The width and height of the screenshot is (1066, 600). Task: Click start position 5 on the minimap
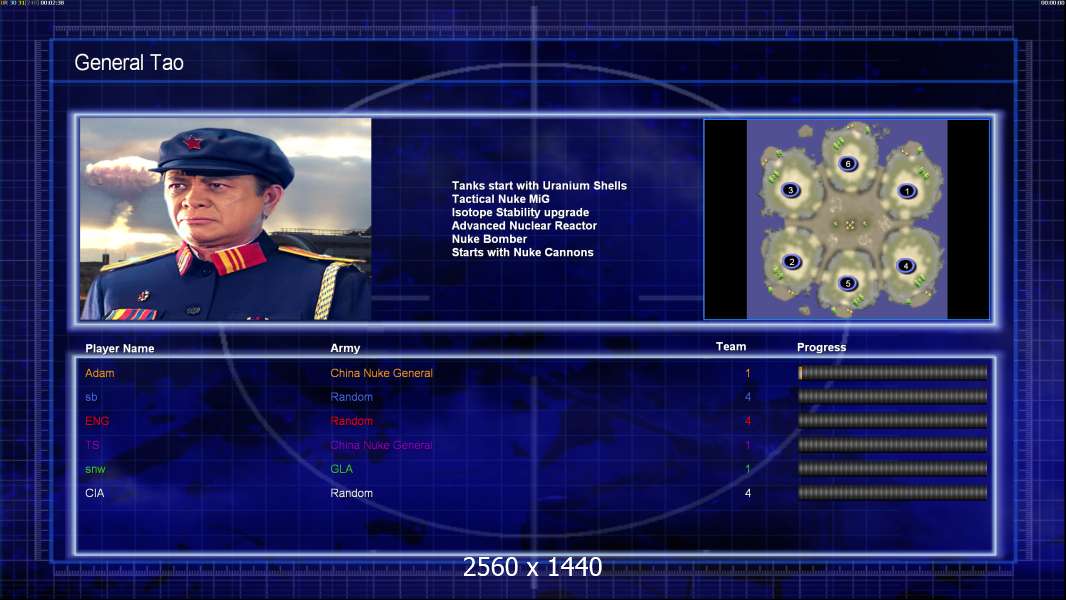pyautogui.click(x=847, y=283)
